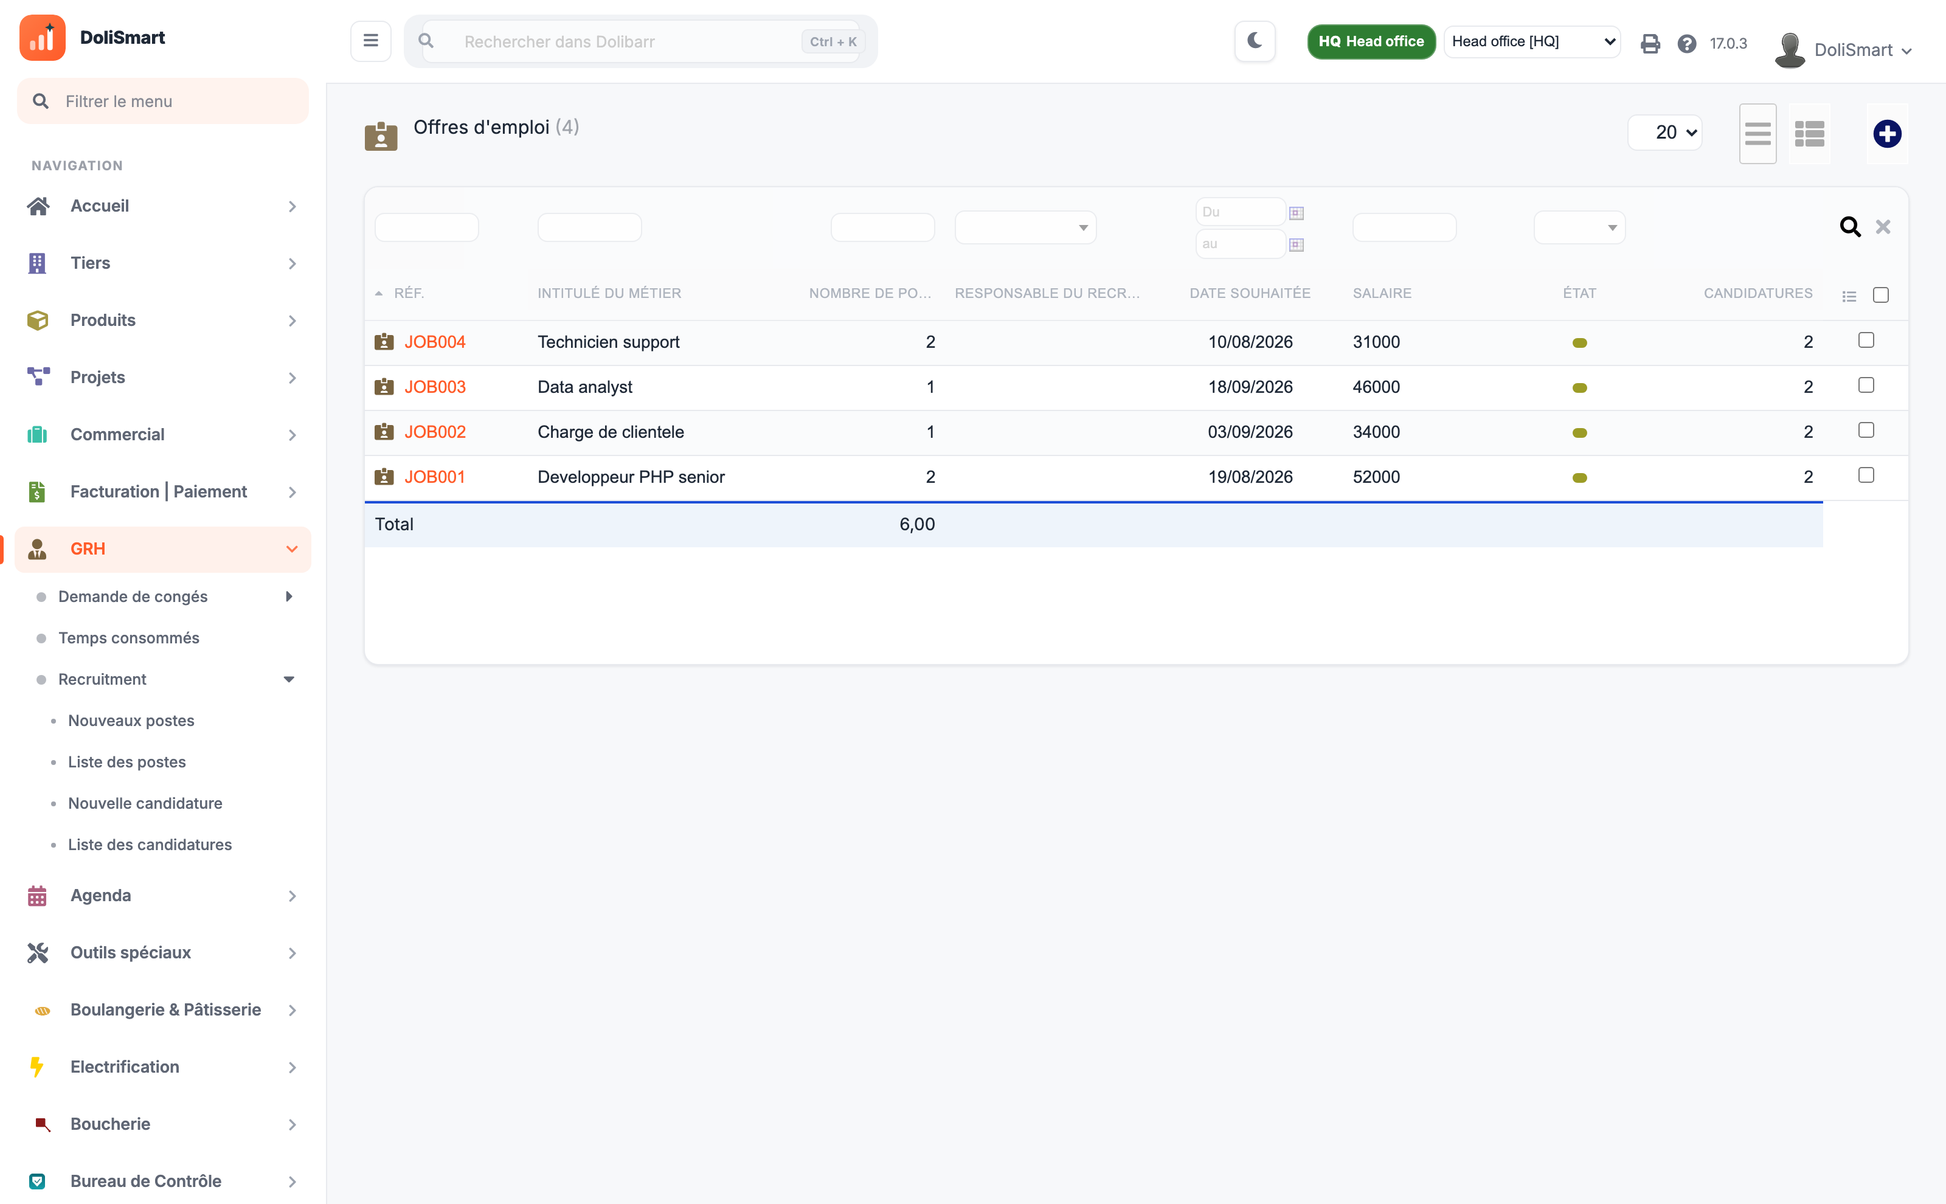Collapse the GRH menu section chevron
Screen dimensions: 1946x1204
coord(292,549)
